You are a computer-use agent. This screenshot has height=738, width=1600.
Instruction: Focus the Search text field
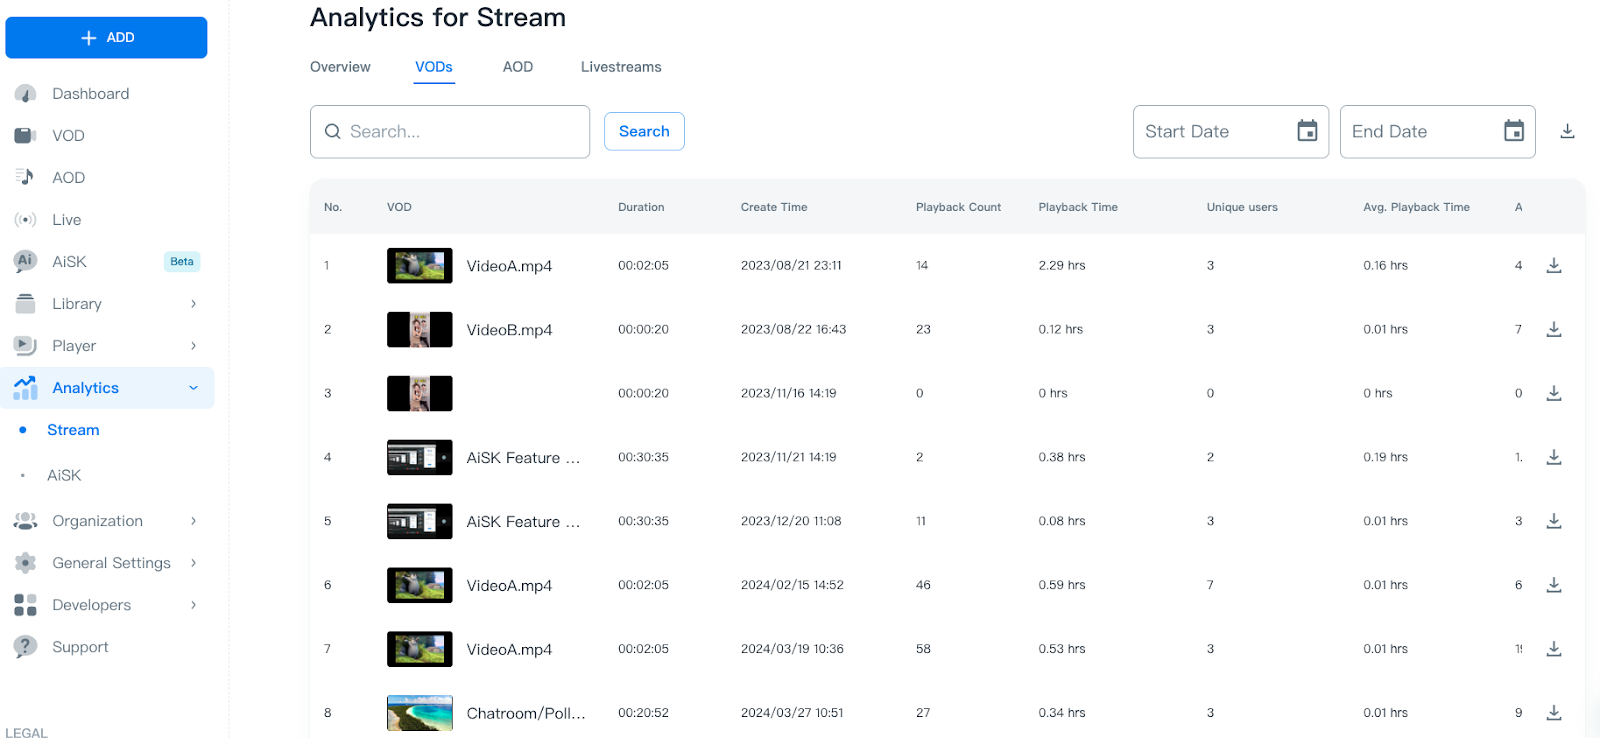click(462, 132)
